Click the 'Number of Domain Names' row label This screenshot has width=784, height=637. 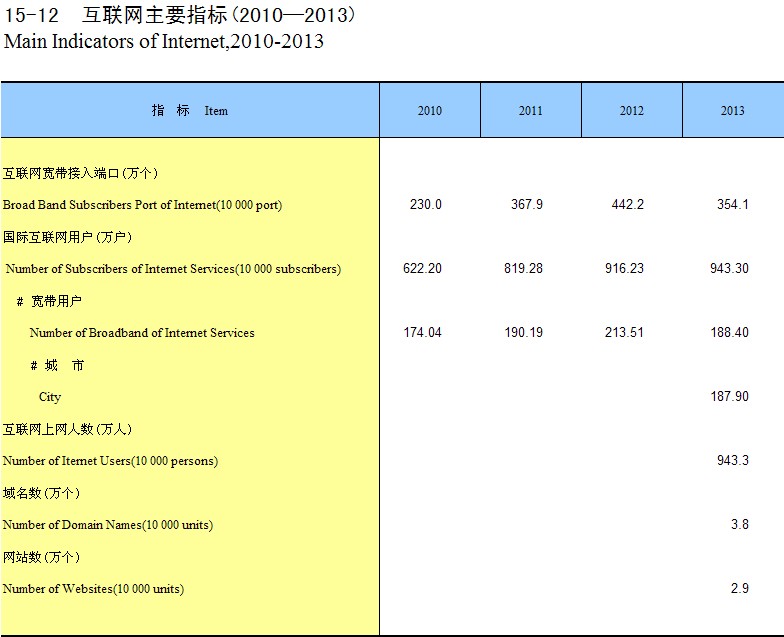[108, 525]
